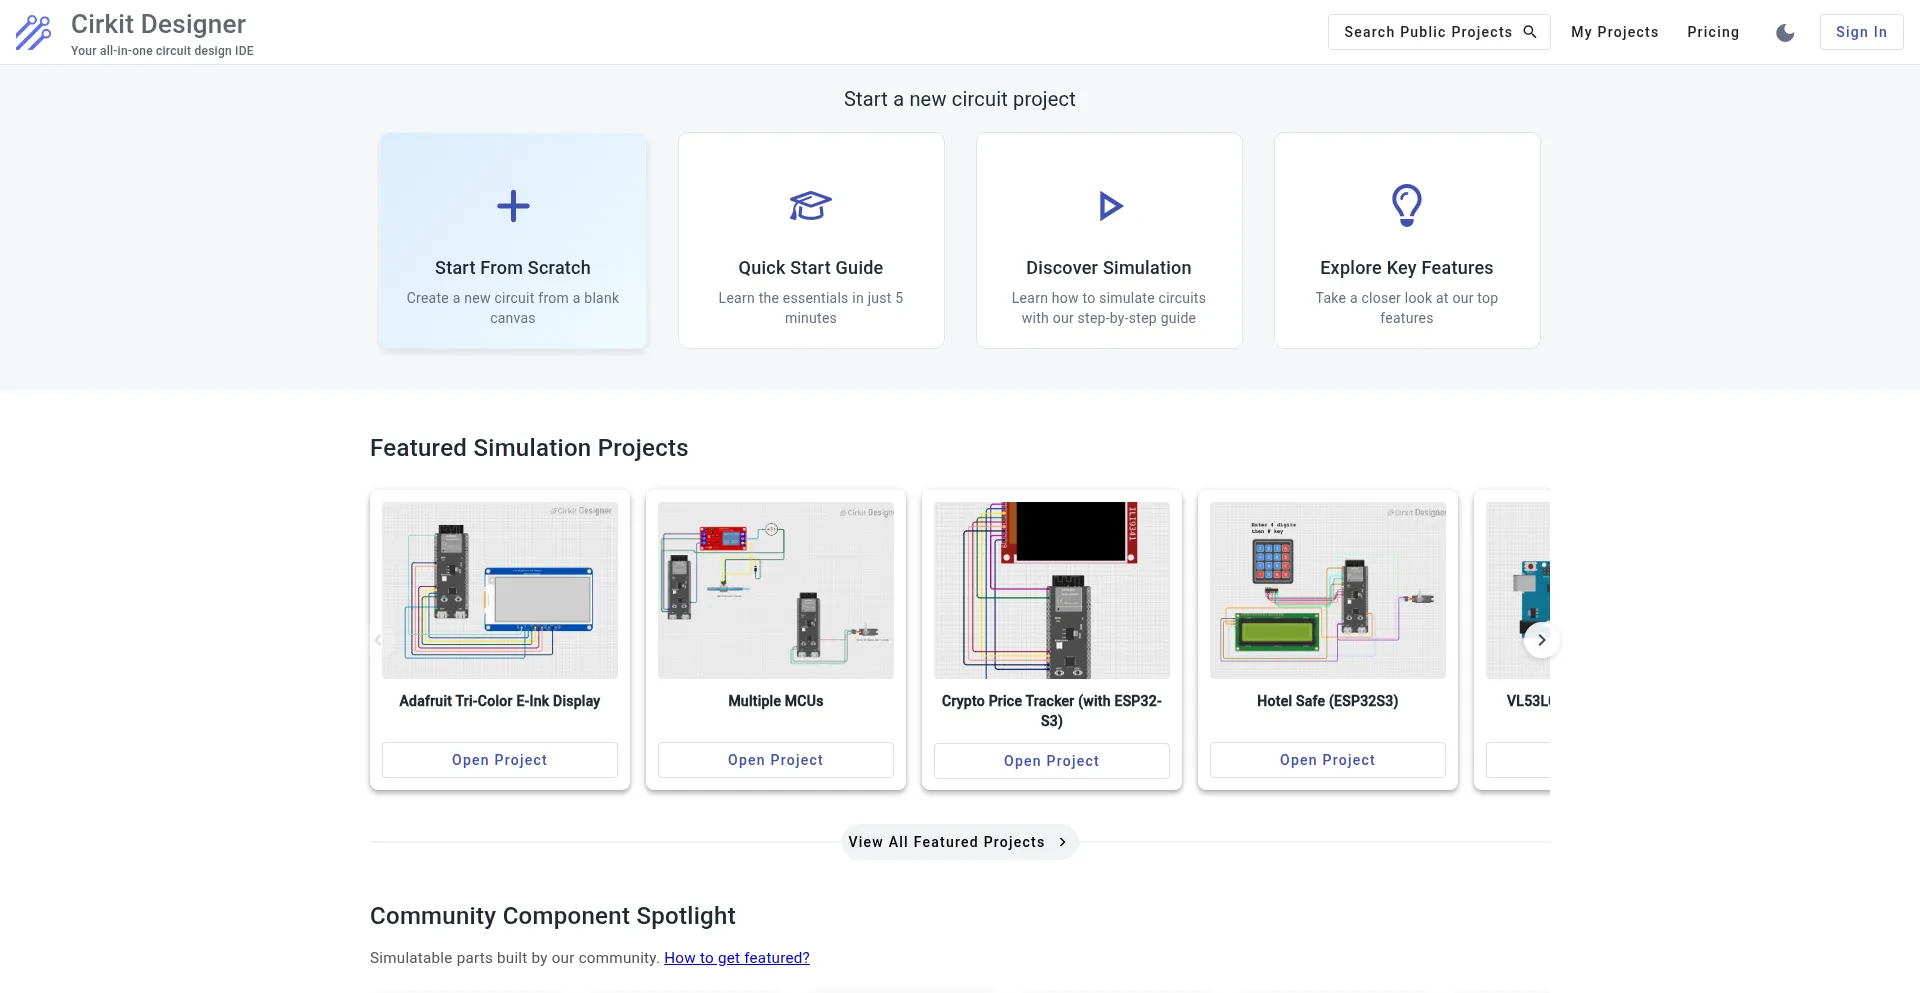This screenshot has height=993, width=1920.
Task: Select the Multiple MCUs circuit thumbnail
Action: click(x=776, y=590)
